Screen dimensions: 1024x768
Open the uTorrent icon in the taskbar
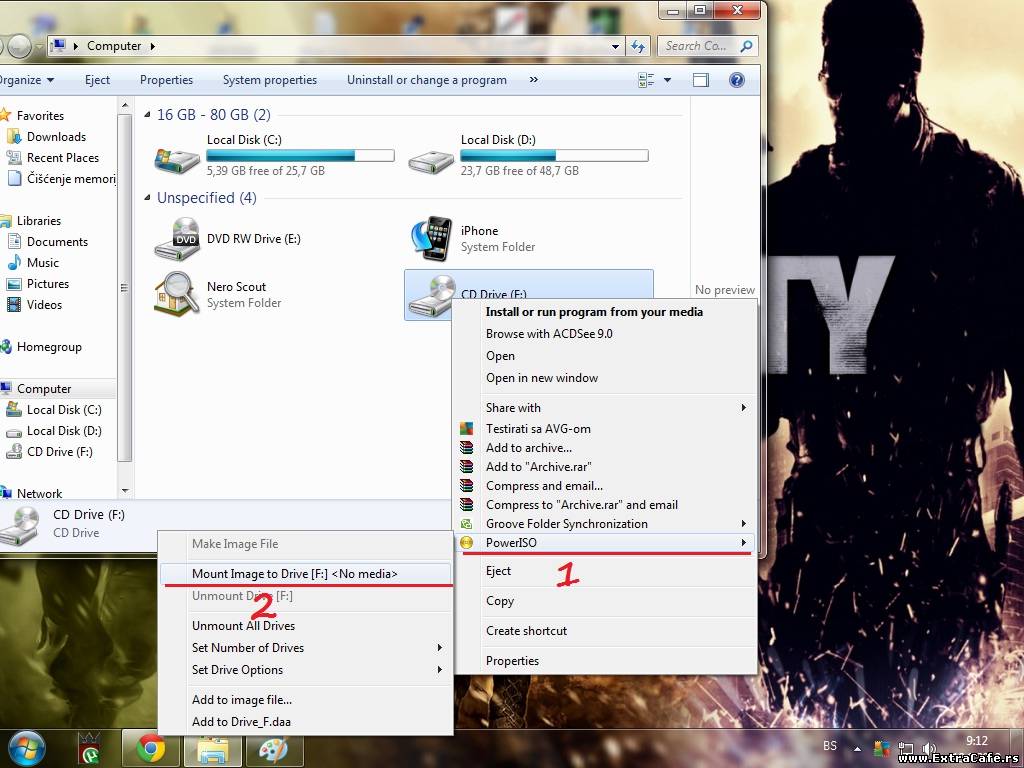click(x=91, y=749)
